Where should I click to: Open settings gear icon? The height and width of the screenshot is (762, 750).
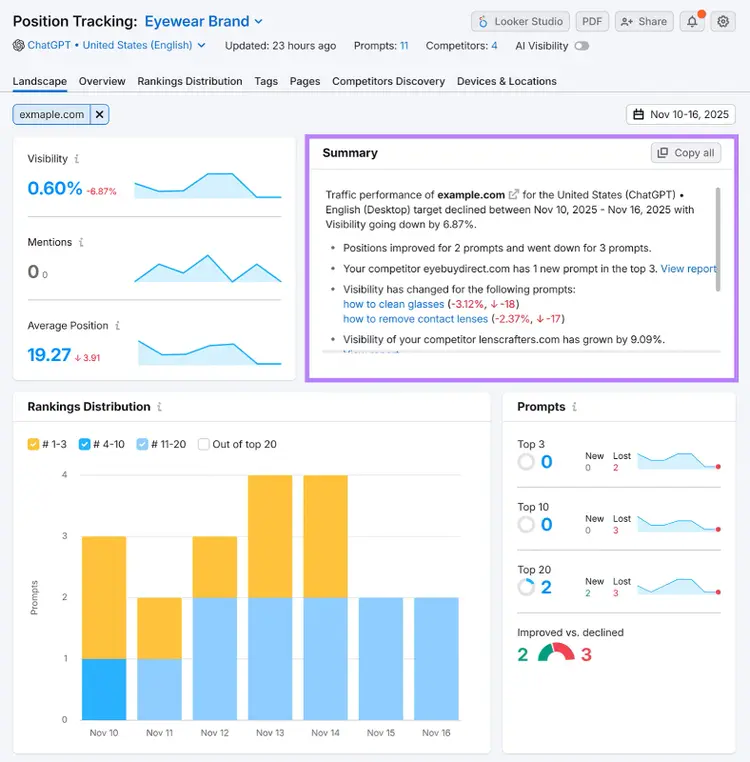point(723,21)
